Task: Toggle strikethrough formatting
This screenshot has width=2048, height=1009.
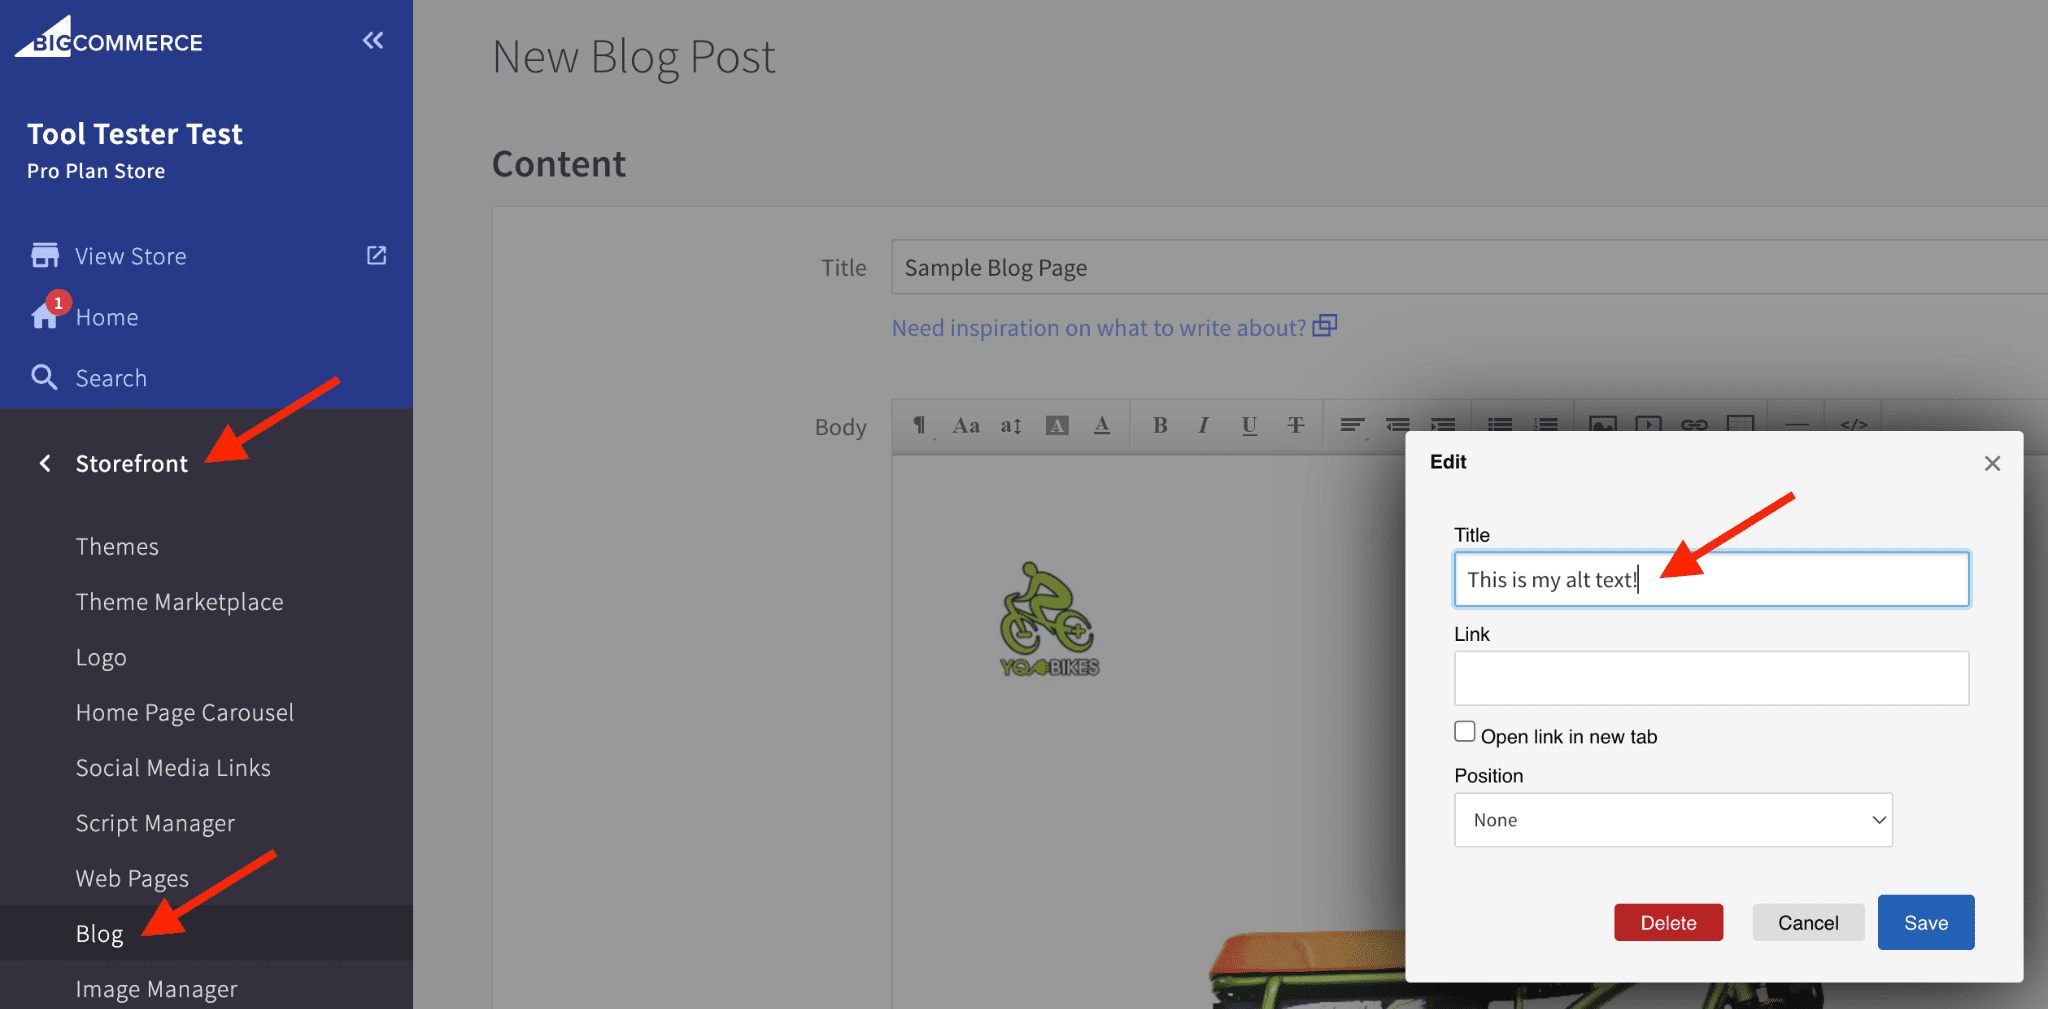Action: pos(1295,426)
